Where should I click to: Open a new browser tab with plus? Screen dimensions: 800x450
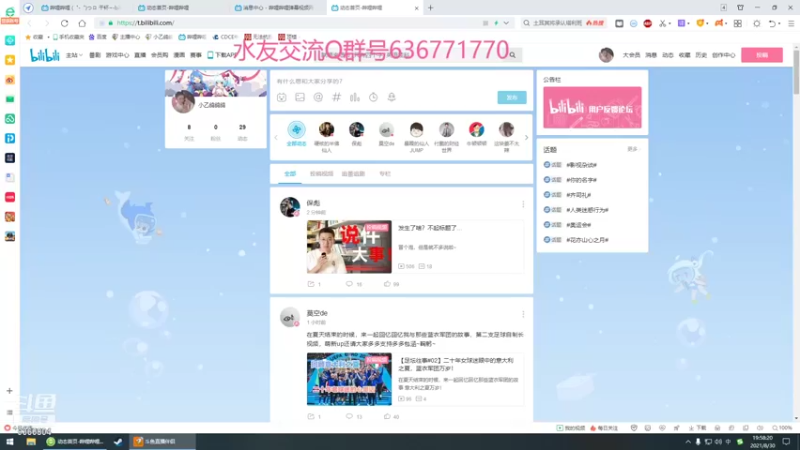point(431,8)
